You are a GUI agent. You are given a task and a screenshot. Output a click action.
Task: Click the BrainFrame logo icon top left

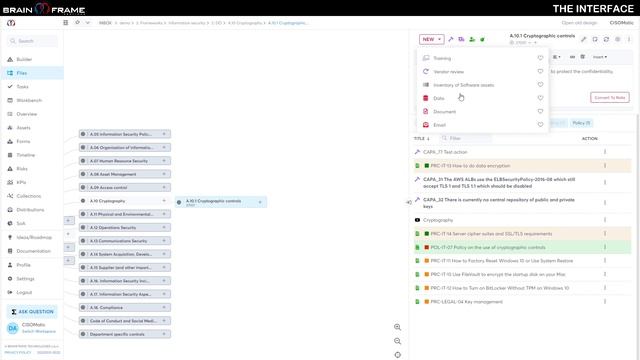(11, 23)
